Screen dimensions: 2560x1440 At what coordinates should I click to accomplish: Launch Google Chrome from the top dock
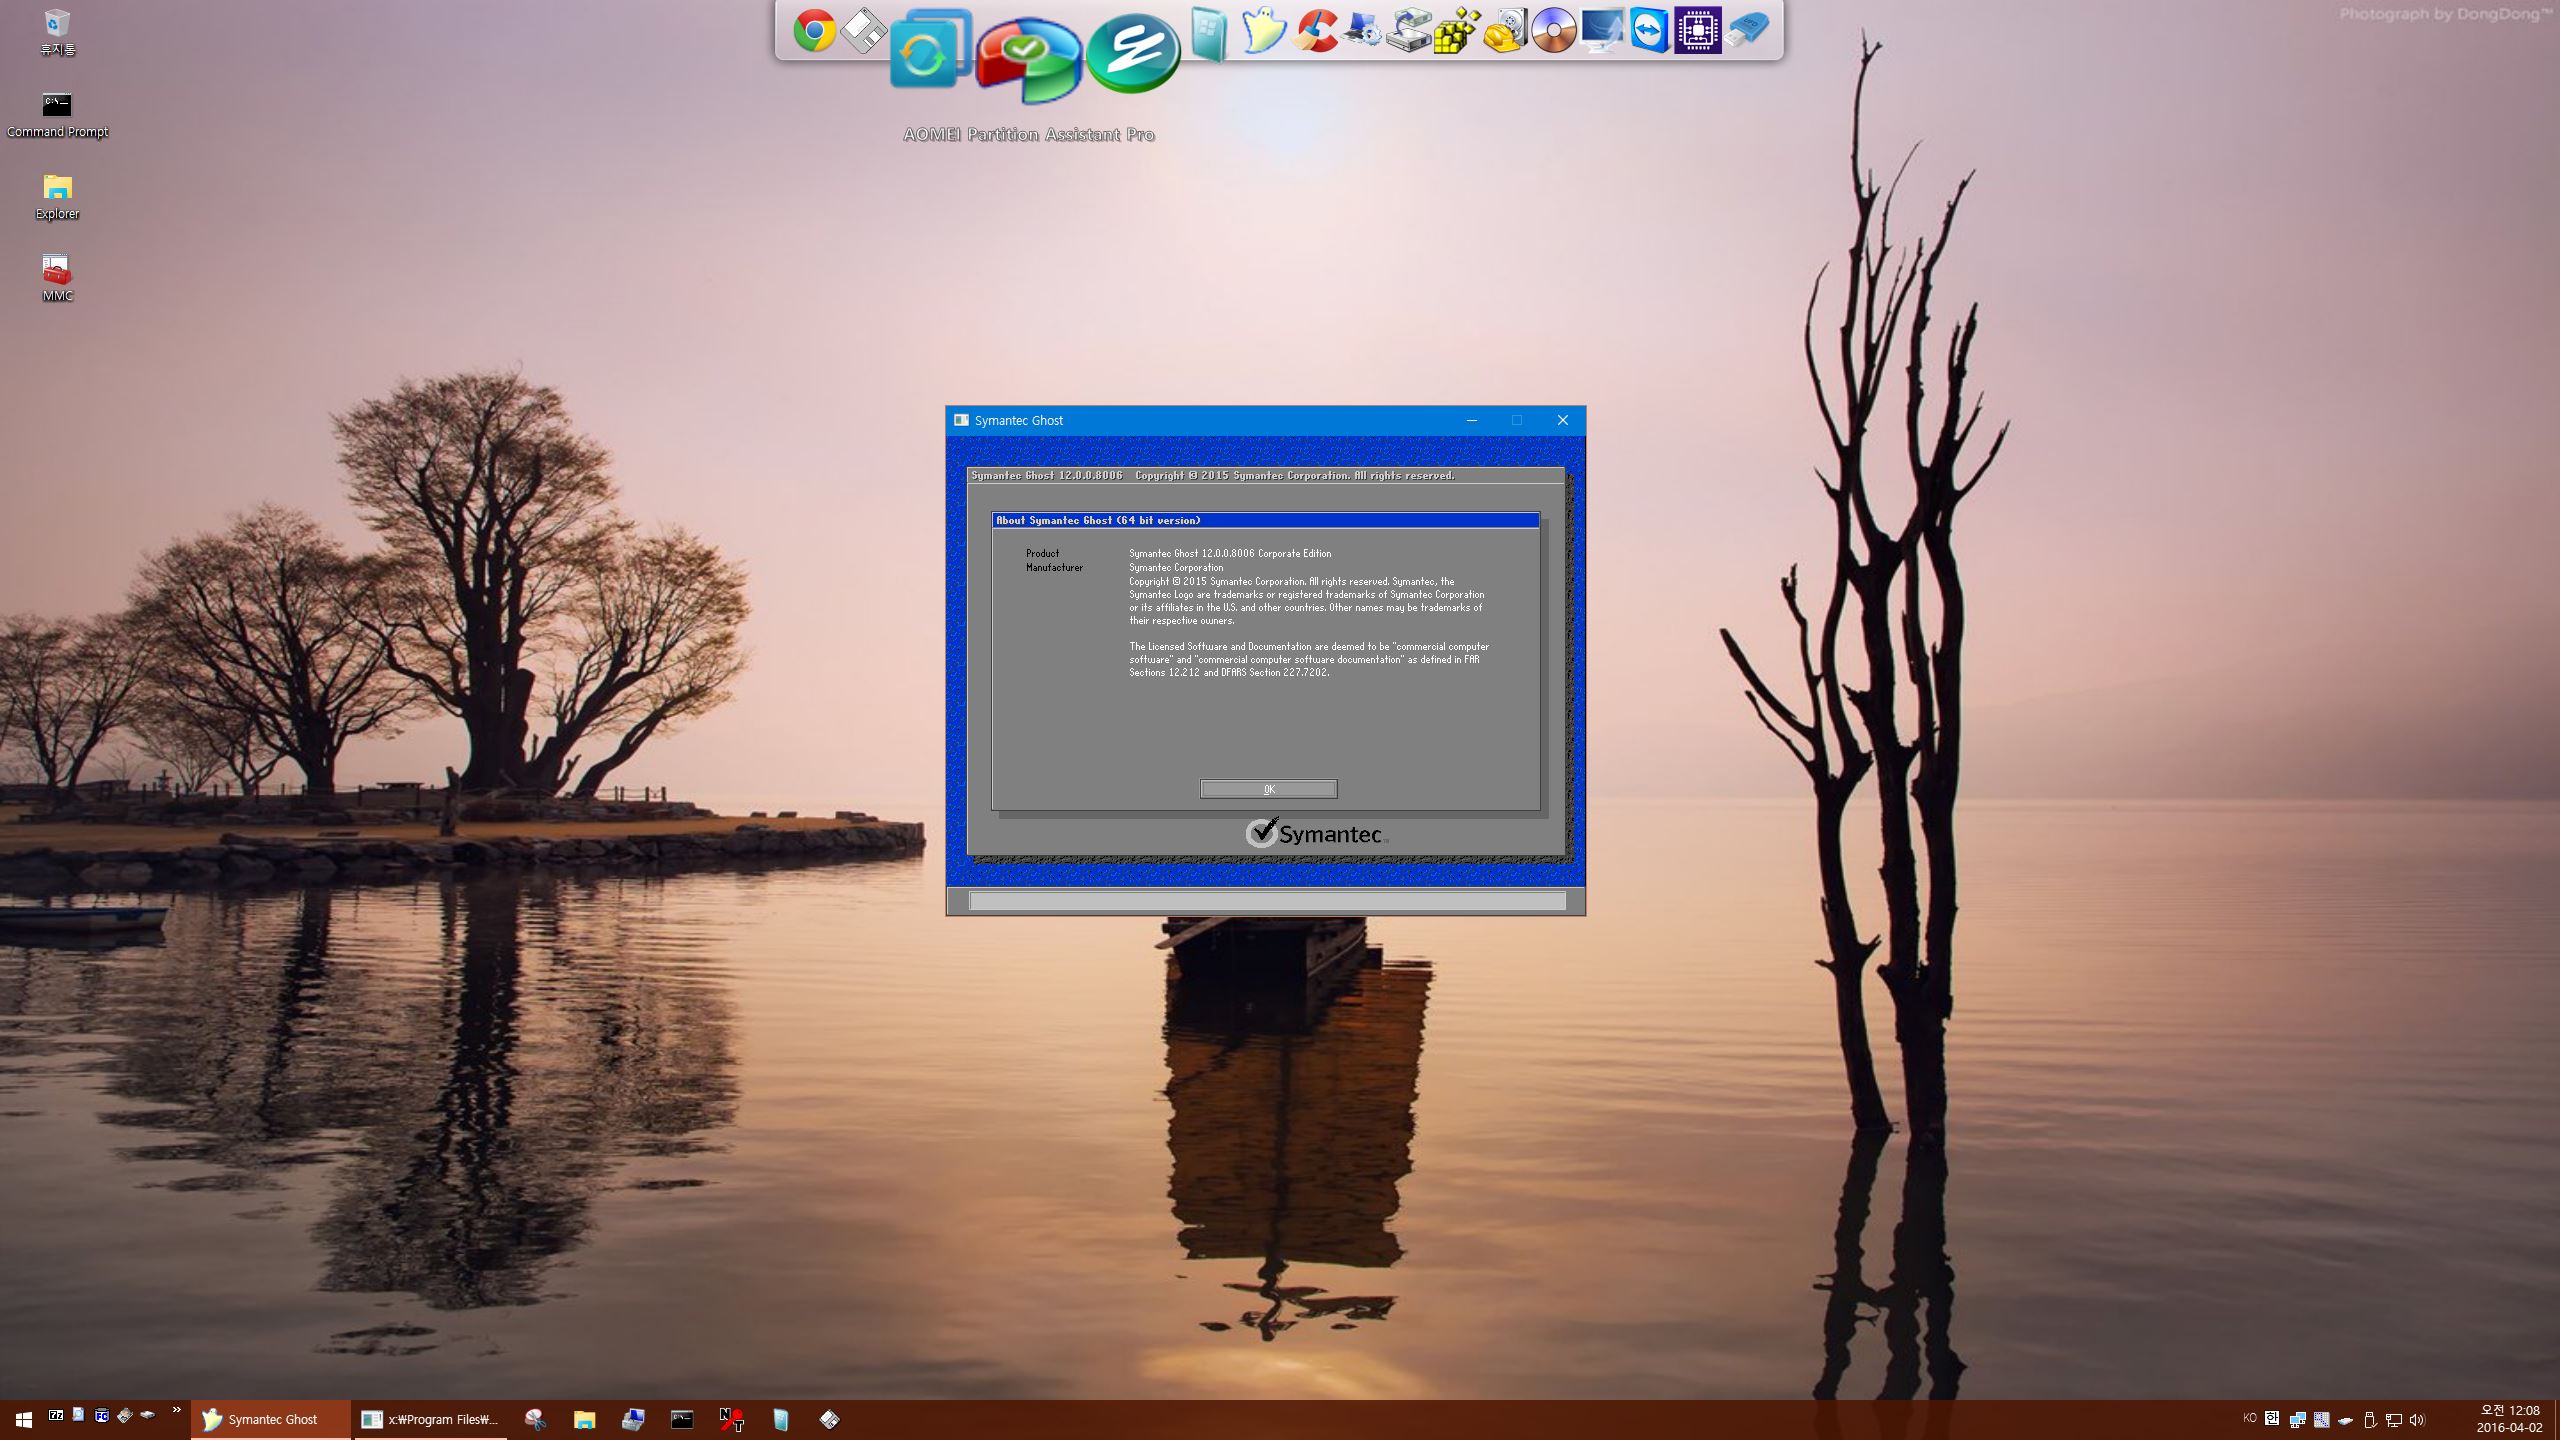(814, 30)
